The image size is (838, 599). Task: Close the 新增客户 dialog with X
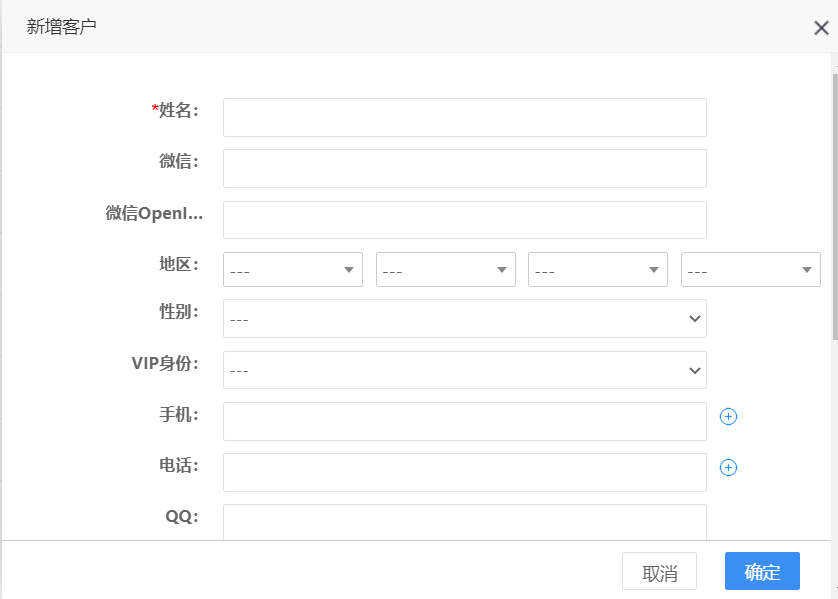tap(821, 28)
